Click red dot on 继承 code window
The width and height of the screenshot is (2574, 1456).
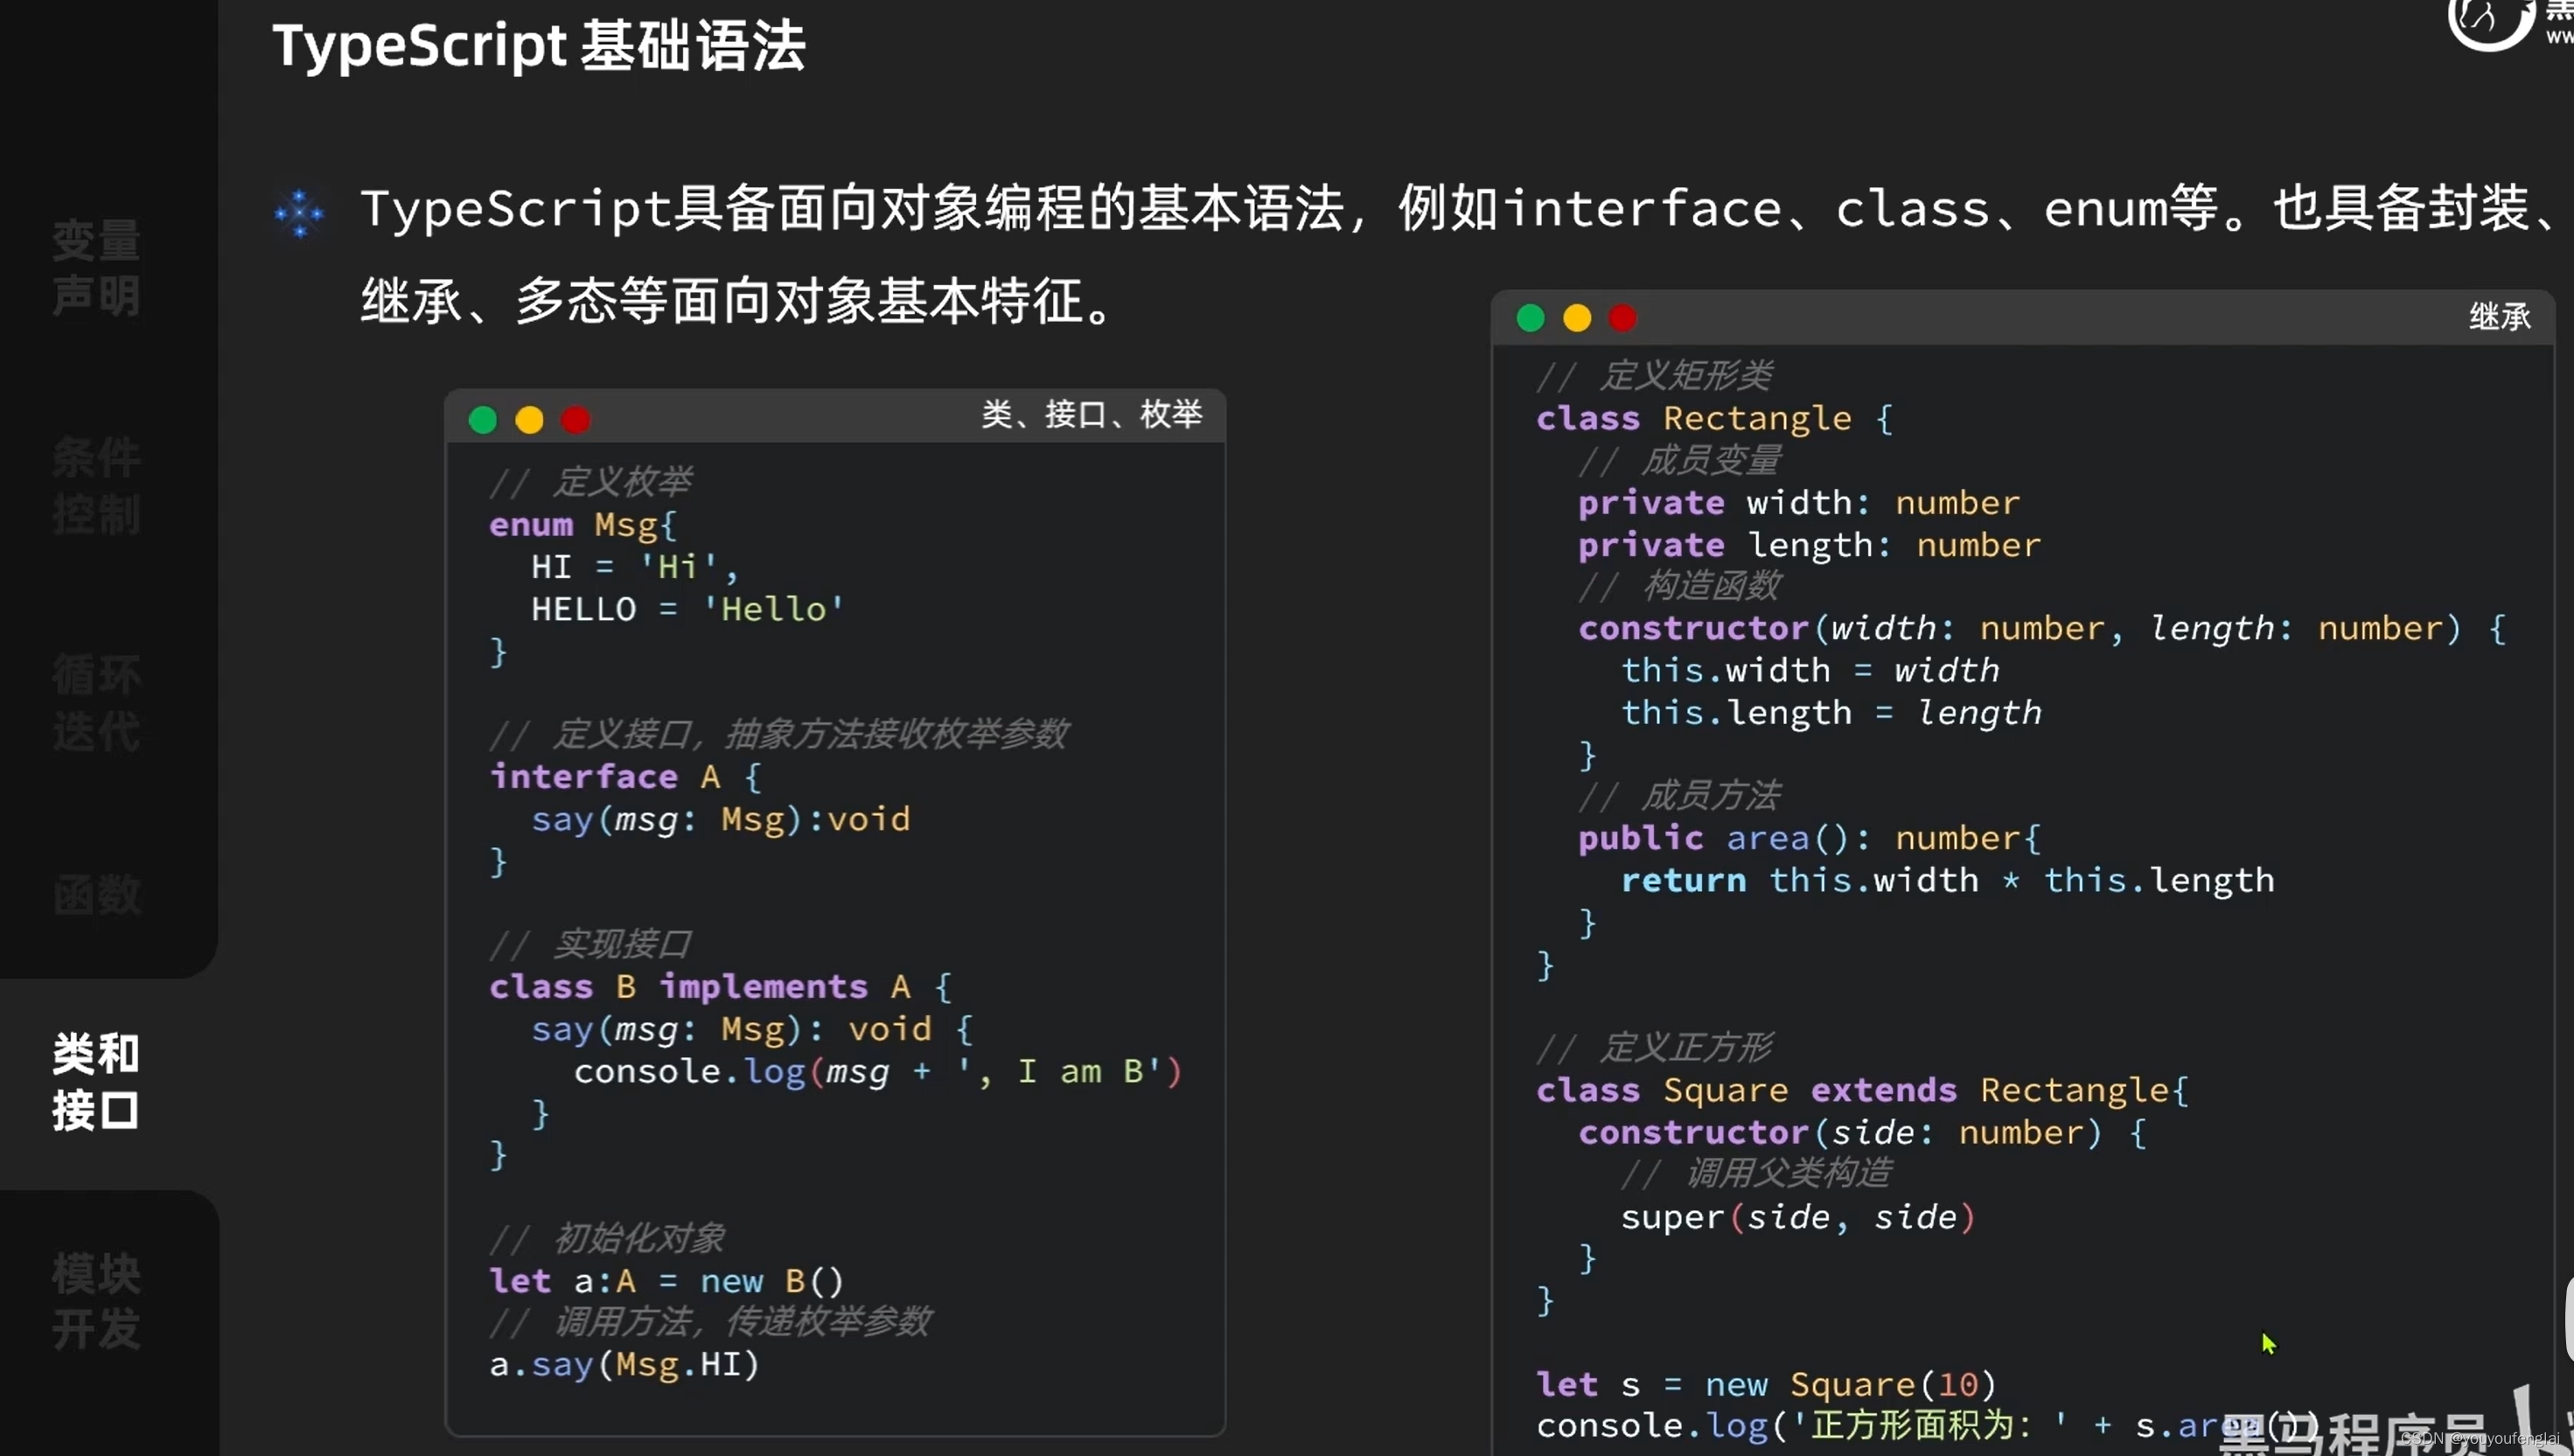coord(1623,318)
